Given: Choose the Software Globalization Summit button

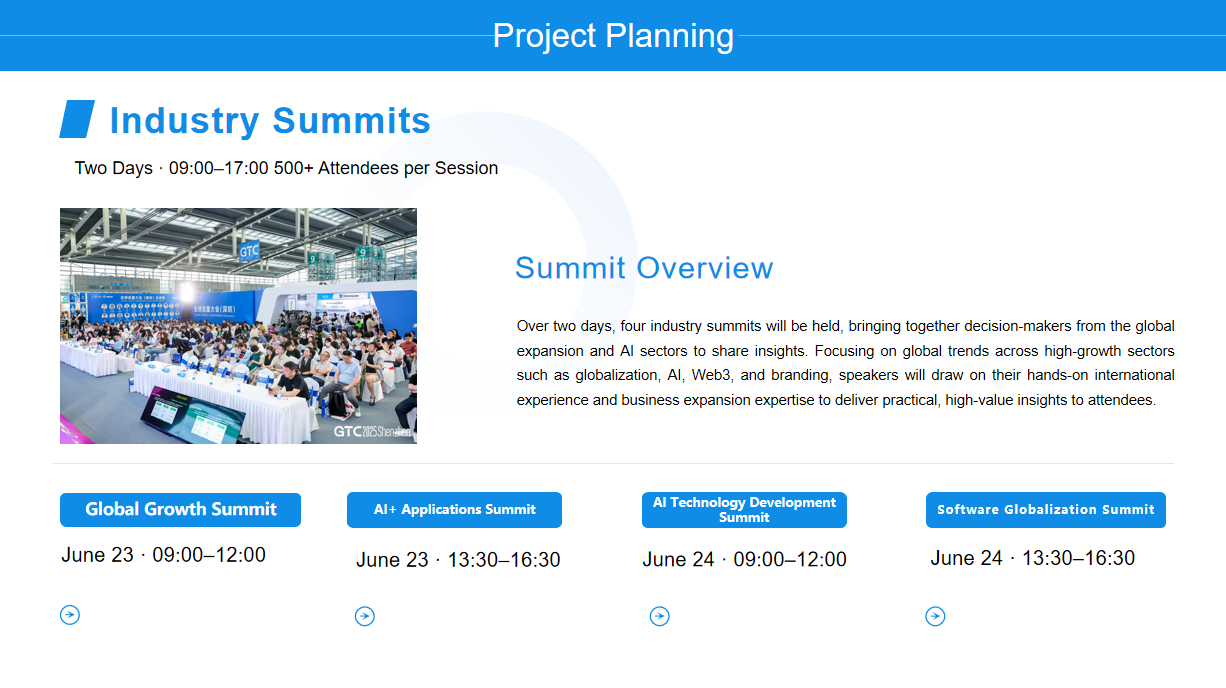Looking at the screenshot, I should (1046, 510).
